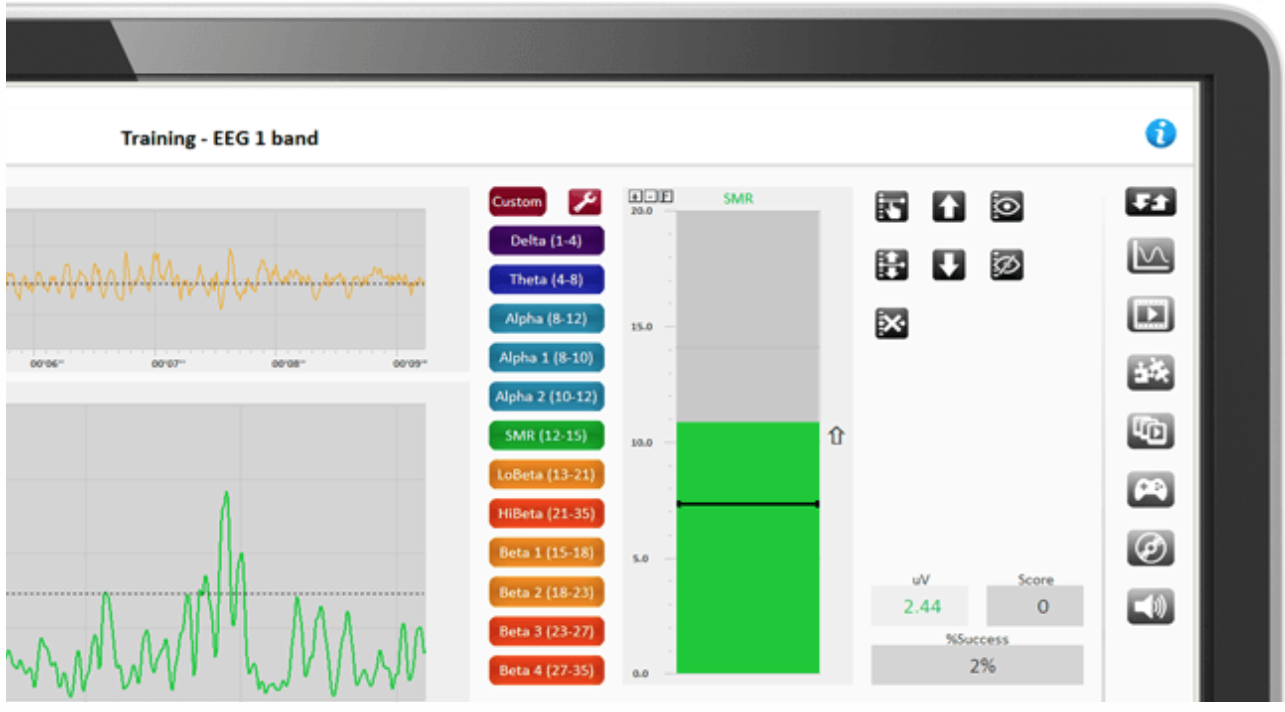Viewport: 1285px width, 712px height.
Task: Open the media slideshow icon
Action: point(1150,431)
